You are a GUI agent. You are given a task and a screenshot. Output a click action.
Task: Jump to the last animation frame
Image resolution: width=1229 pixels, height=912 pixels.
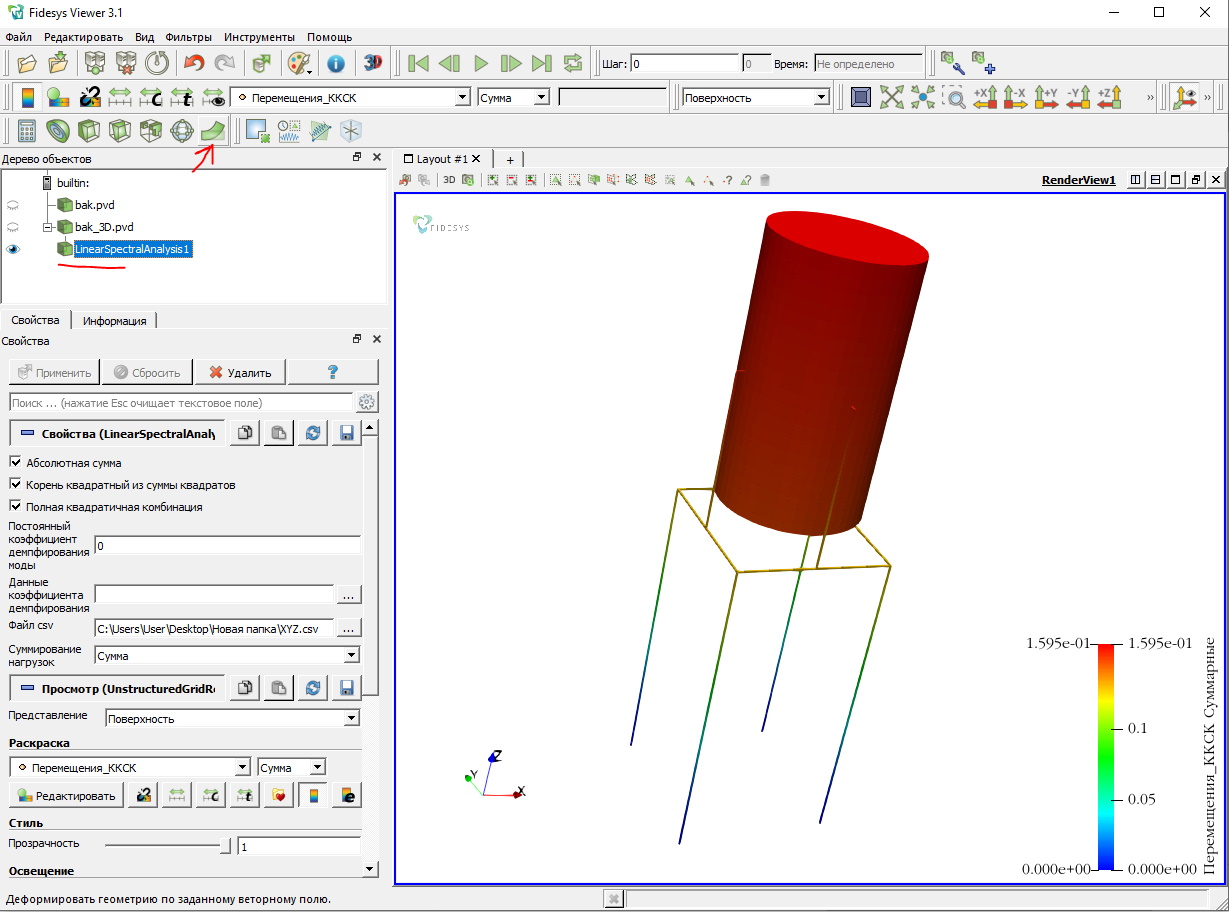click(x=541, y=63)
